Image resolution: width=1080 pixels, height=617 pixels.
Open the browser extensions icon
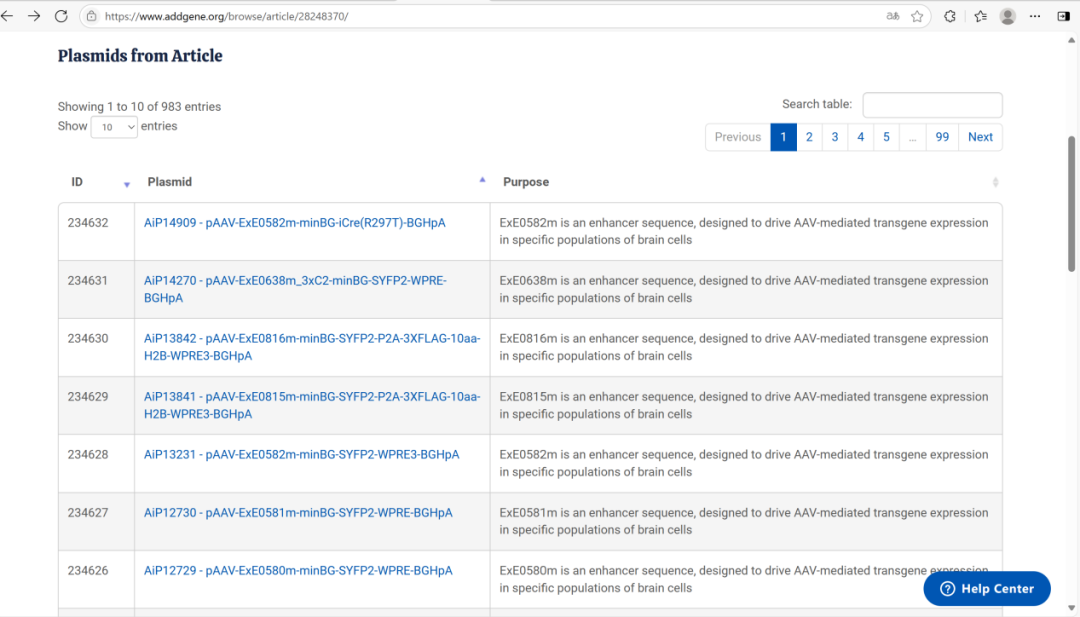tap(950, 16)
